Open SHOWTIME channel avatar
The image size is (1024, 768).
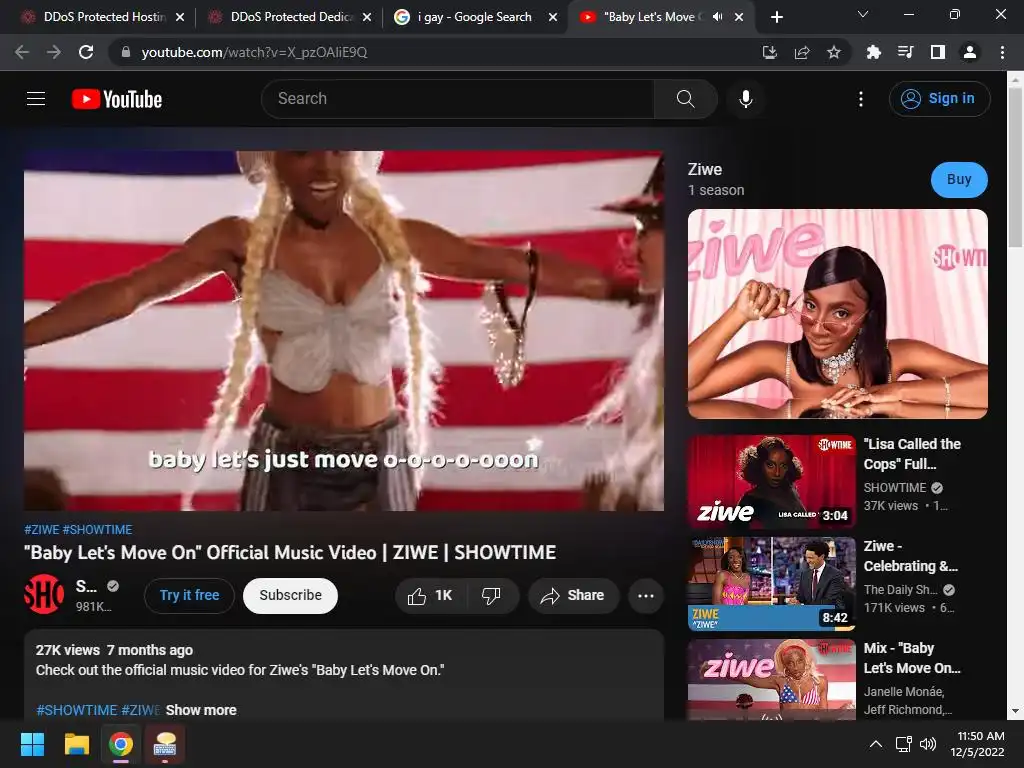point(44,594)
